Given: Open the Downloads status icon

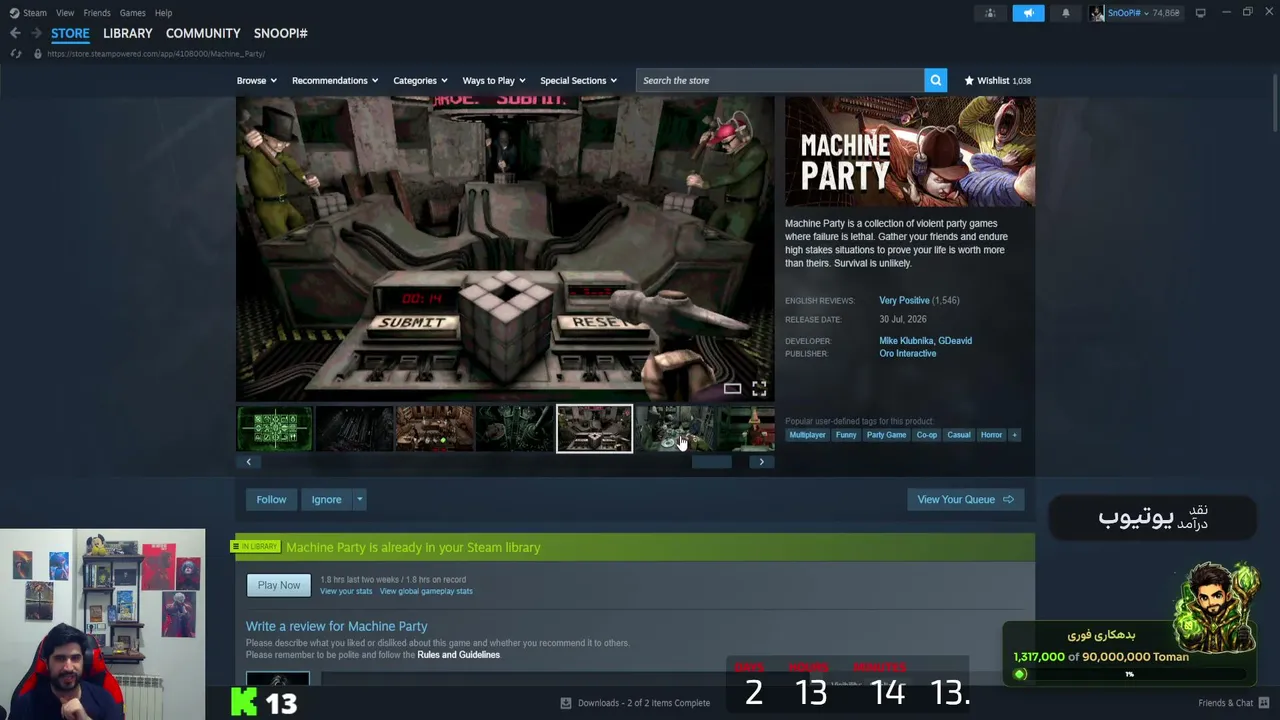Looking at the screenshot, I should [566, 703].
